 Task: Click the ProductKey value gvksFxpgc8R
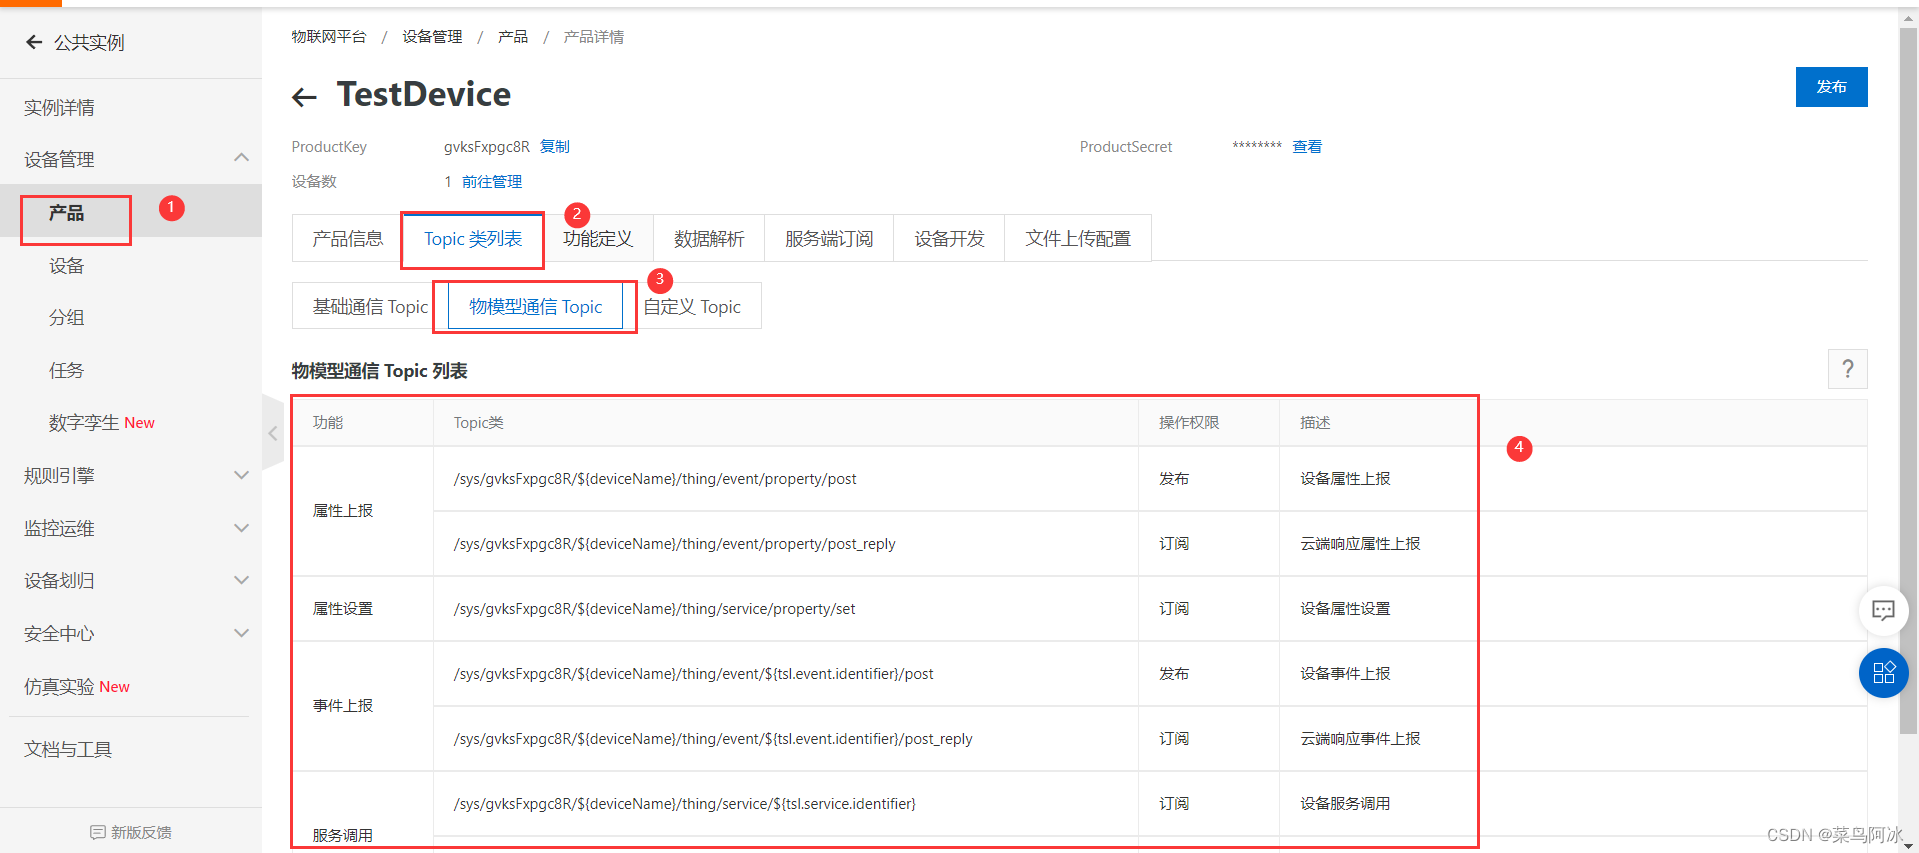tap(487, 146)
